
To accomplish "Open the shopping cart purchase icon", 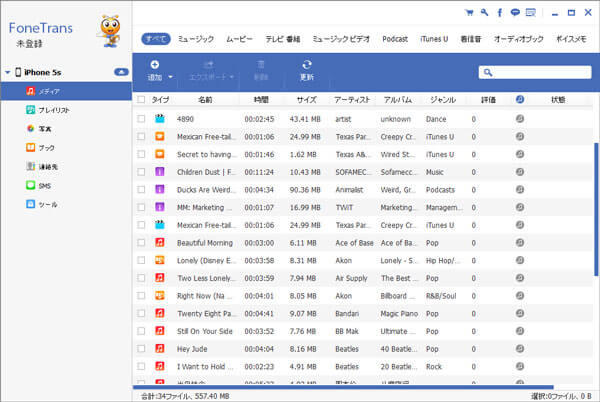I will [x=469, y=13].
